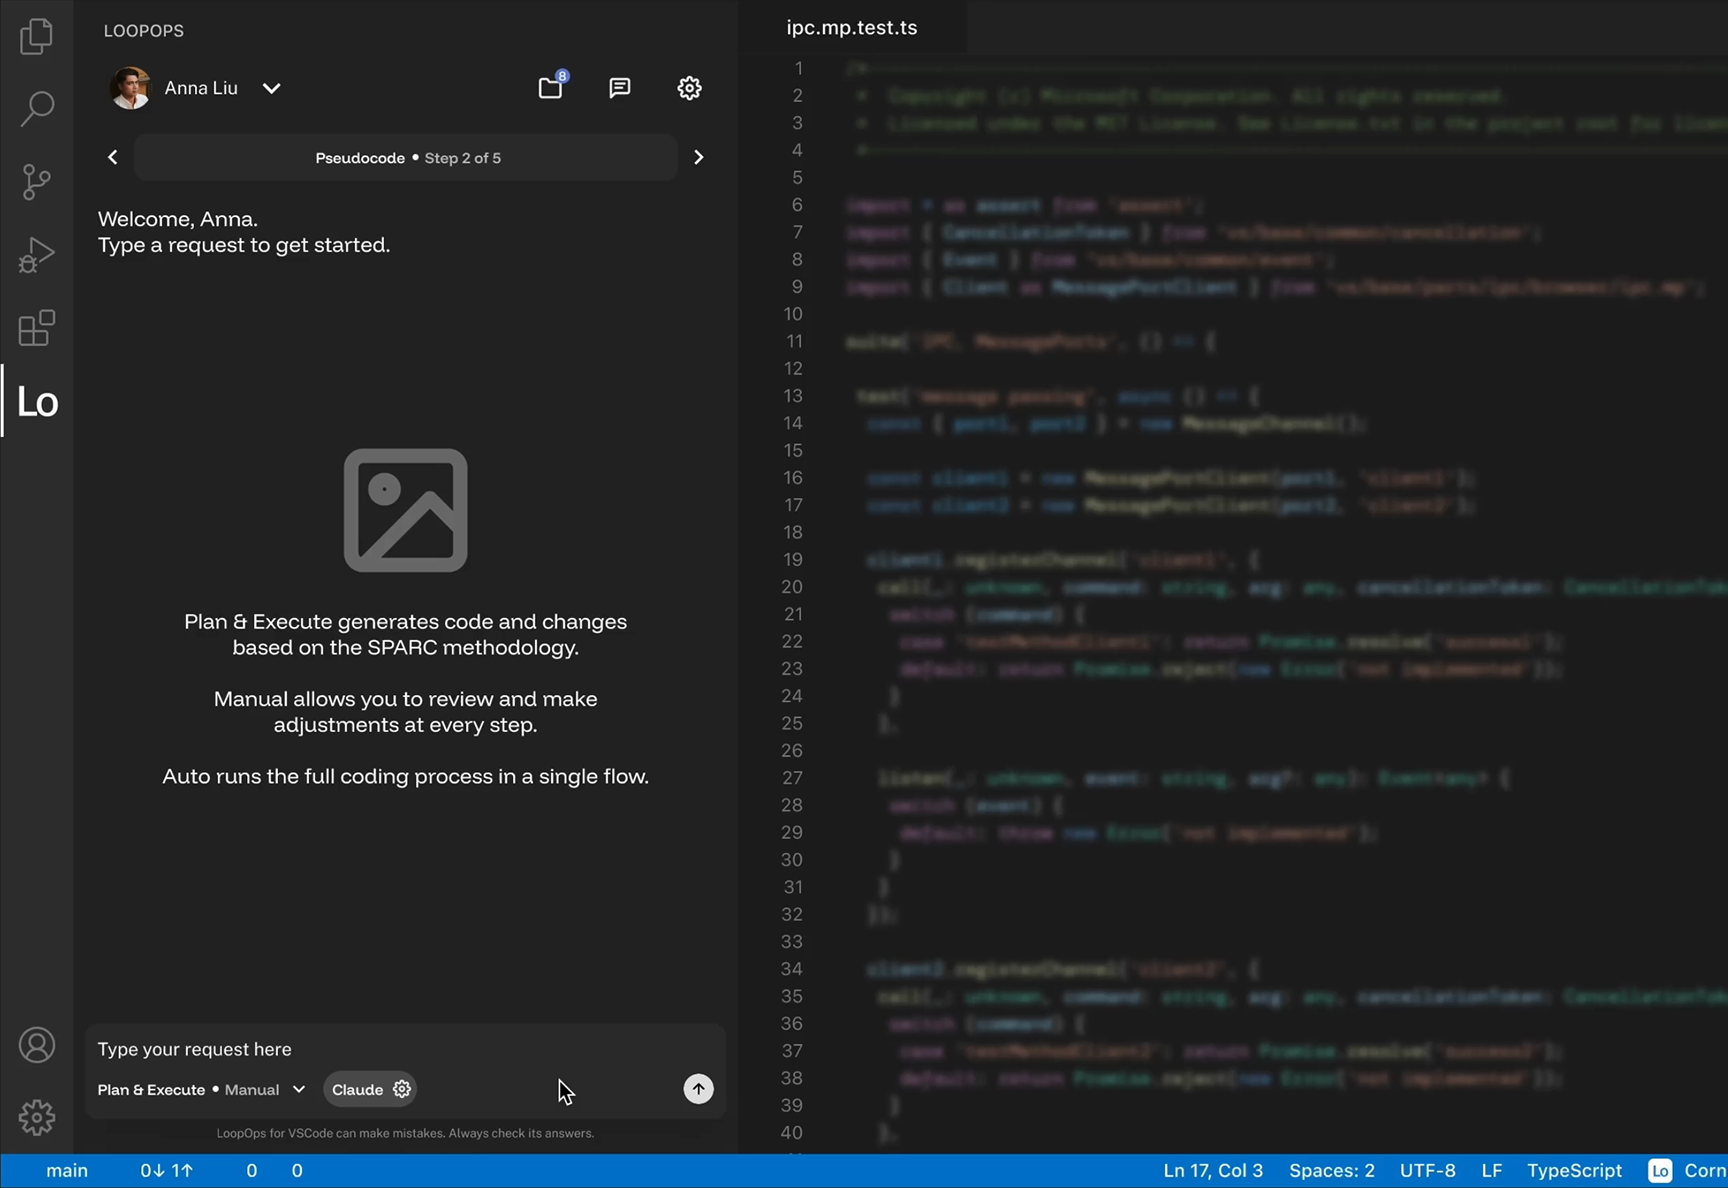Go to next step with right chevron
1728x1188 pixels.
698,157
